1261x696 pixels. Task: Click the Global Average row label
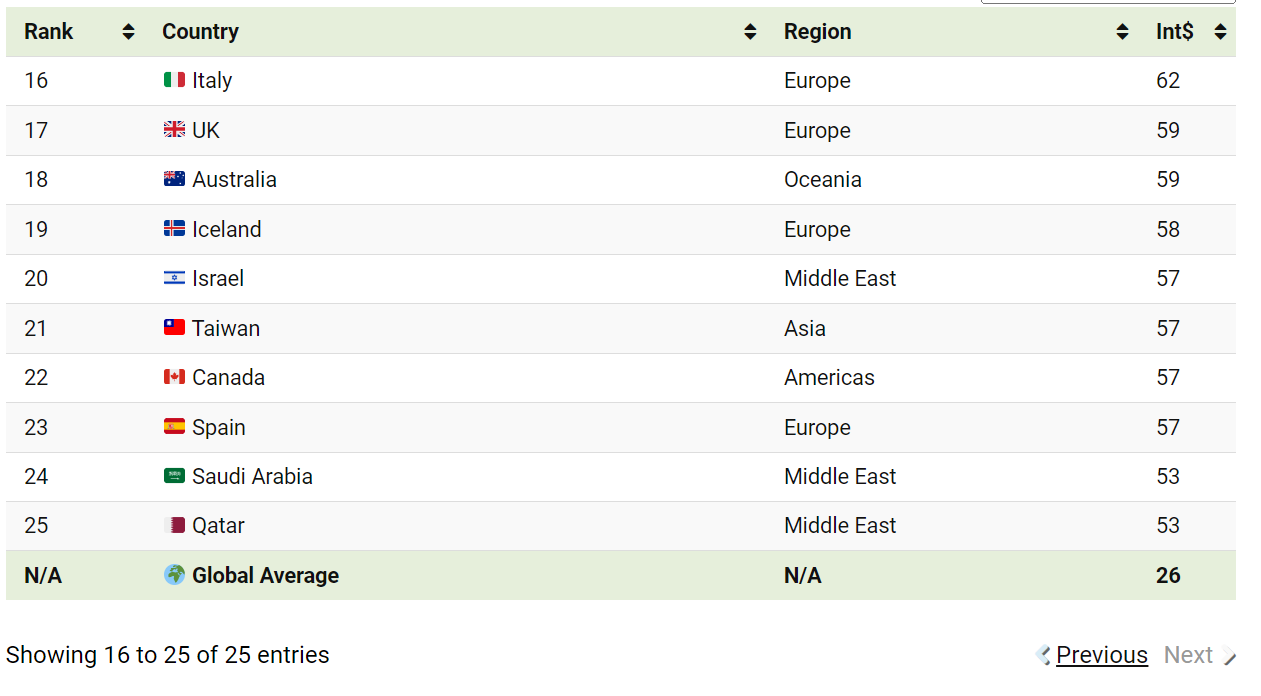click(265, 575)
